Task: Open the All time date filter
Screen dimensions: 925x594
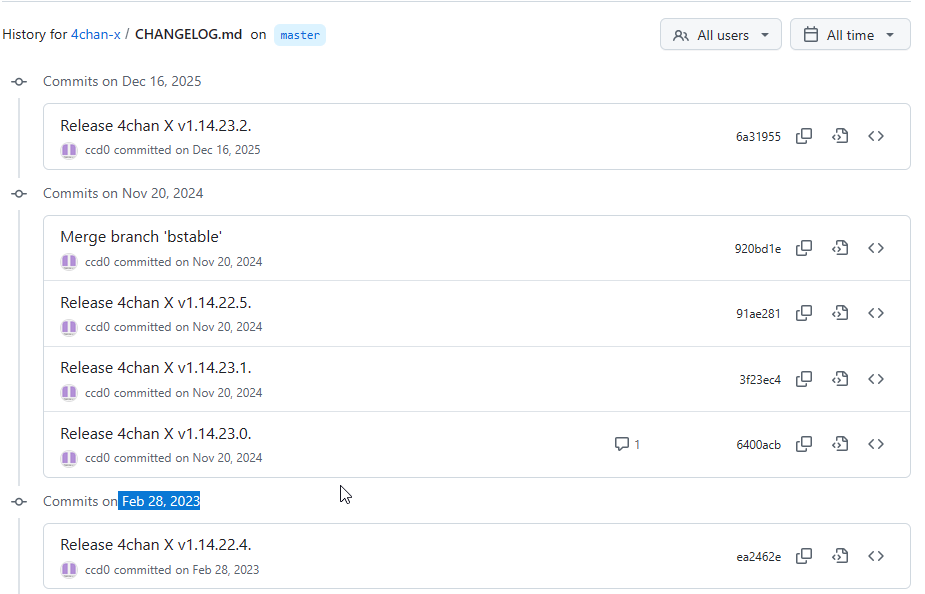Action: (x=850, y=35)
